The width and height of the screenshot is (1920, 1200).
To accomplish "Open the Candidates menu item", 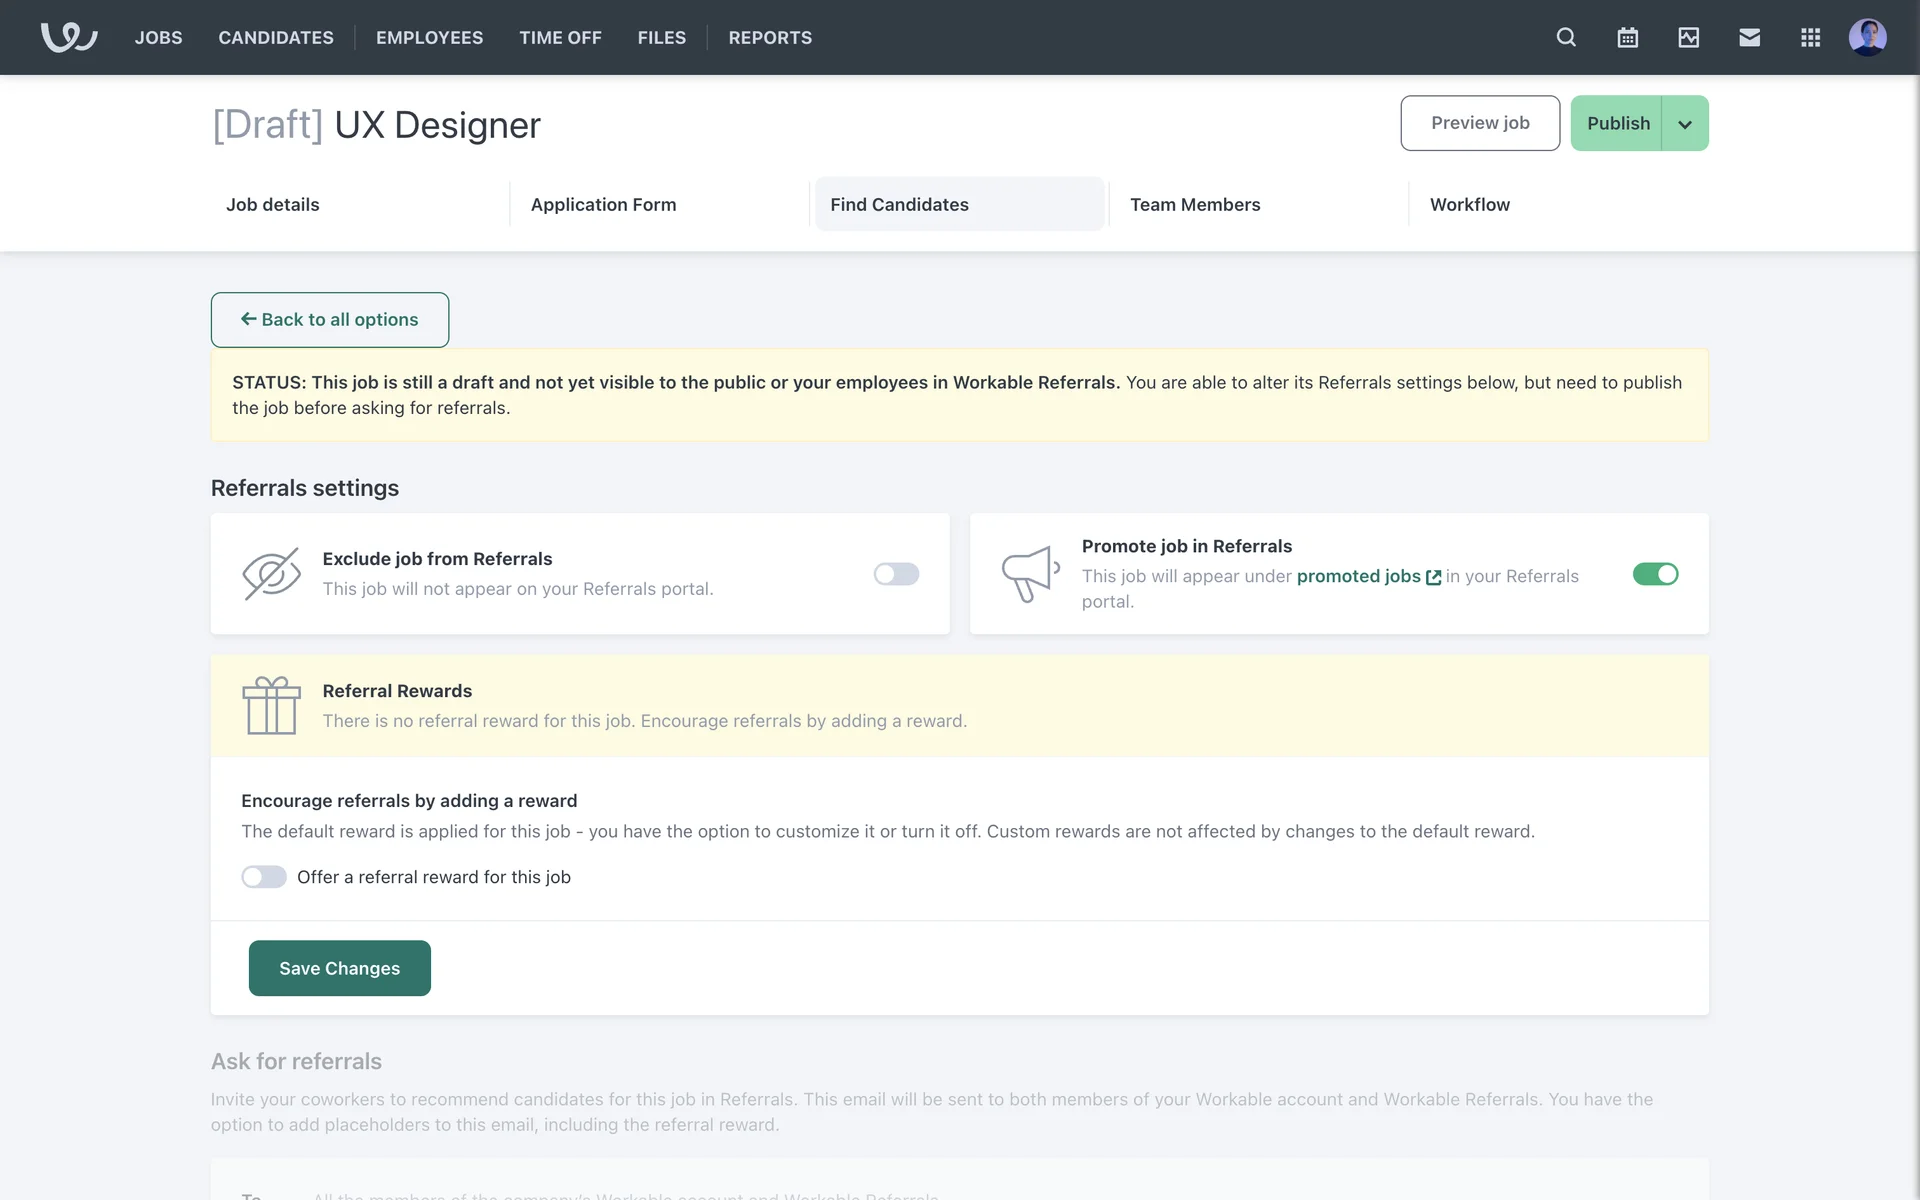I will [276, 37].
